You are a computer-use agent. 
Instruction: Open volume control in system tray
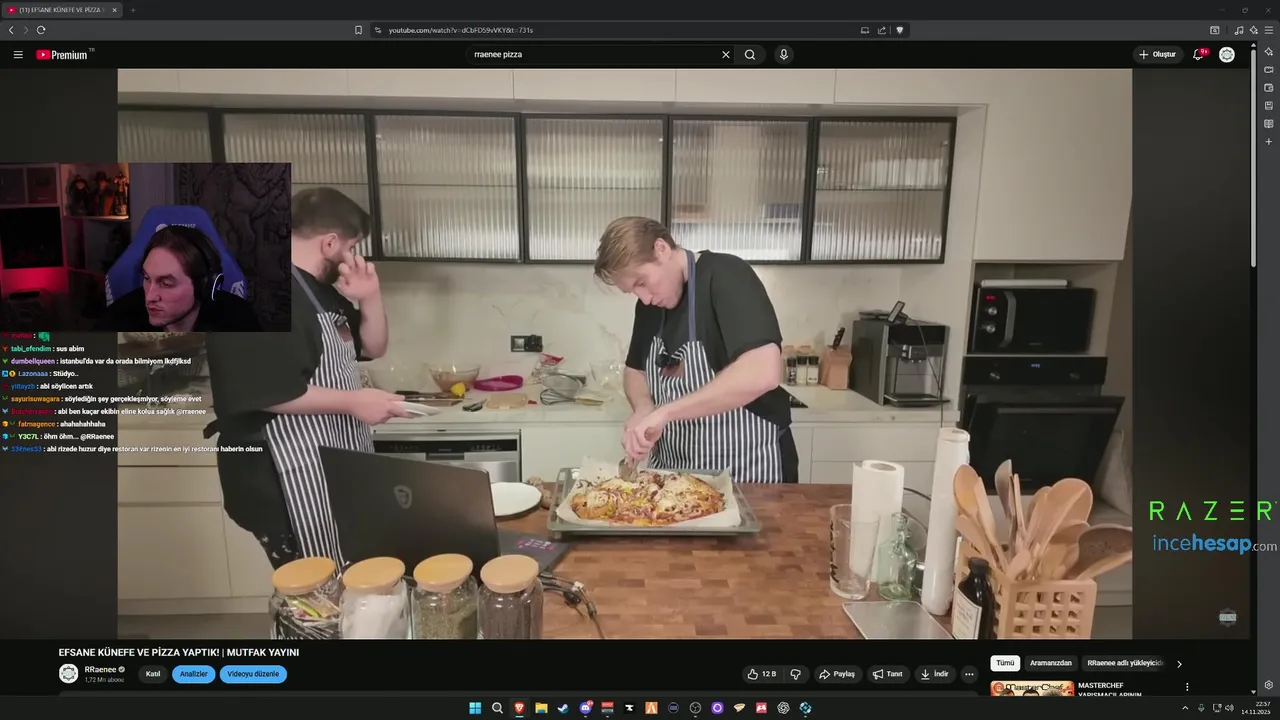pyautogui.click(x=1229, y=708)
